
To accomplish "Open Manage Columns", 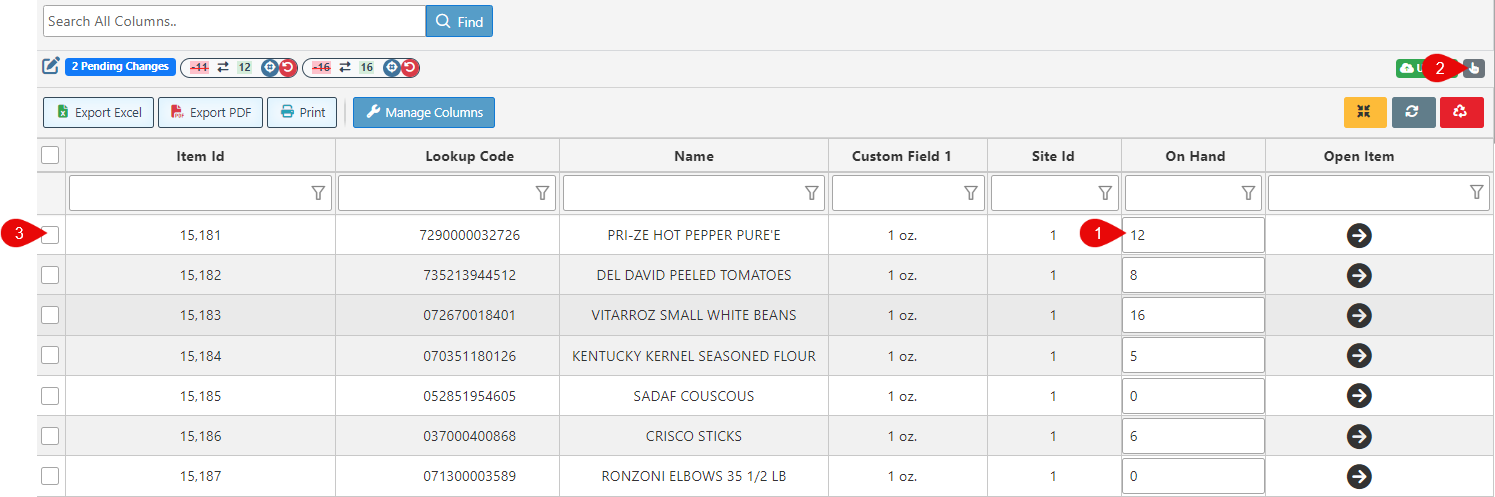I will pos(423,112).
